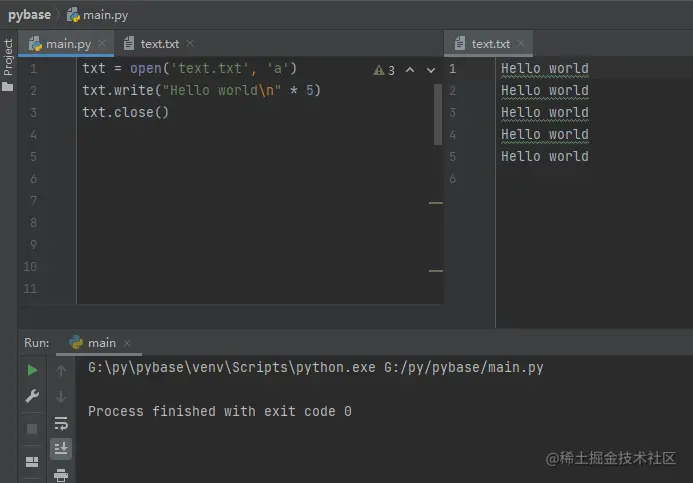Viewport: 693px width, 483px height.
Task: Click the fifth Hello world line in text.txt
Action: [544, 157]
